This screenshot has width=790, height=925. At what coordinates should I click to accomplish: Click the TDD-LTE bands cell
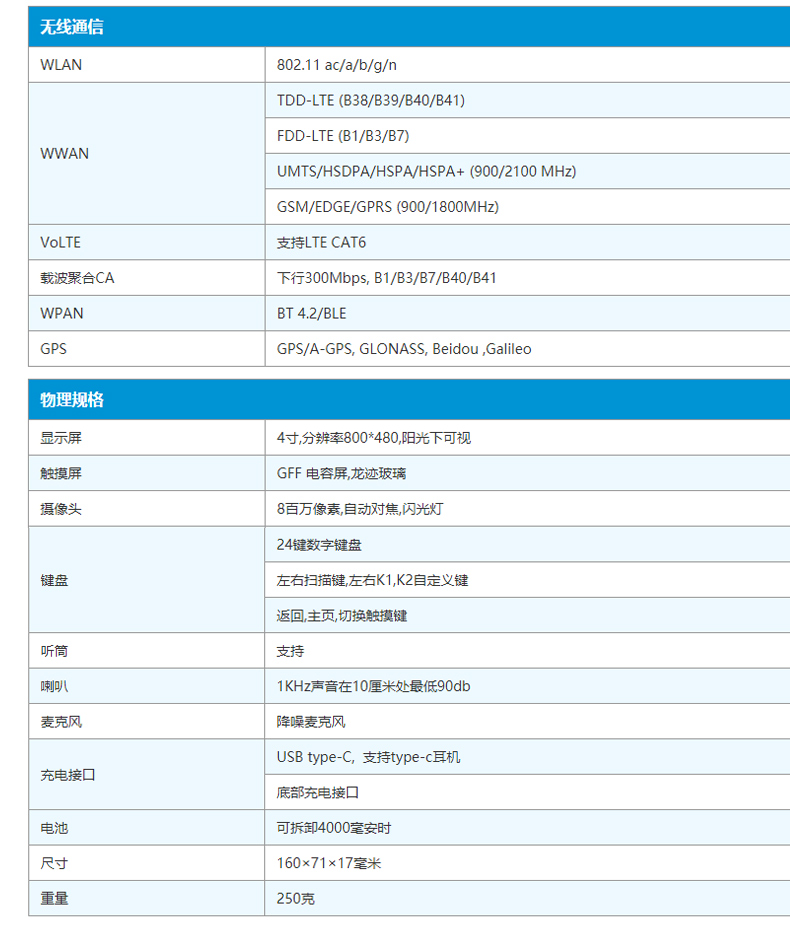coord(370,100)
